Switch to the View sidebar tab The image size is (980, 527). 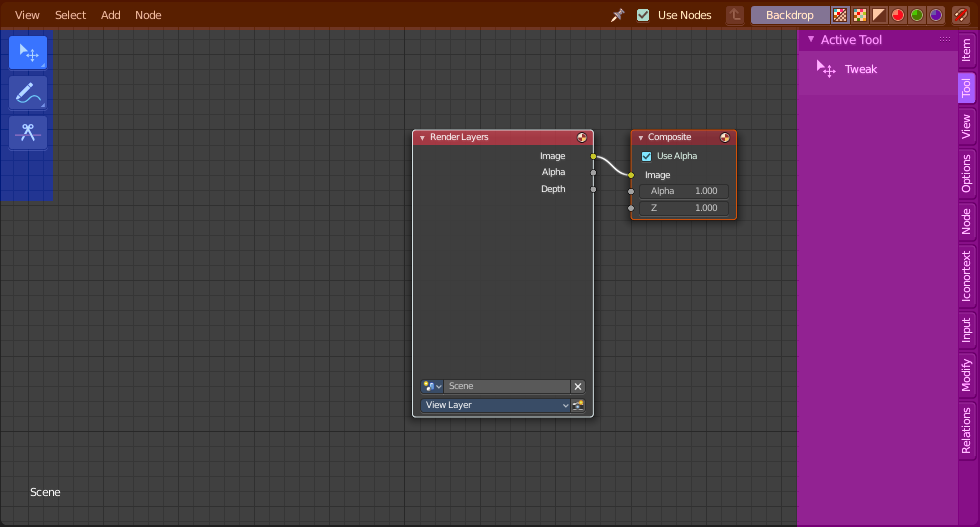point(966,126)
